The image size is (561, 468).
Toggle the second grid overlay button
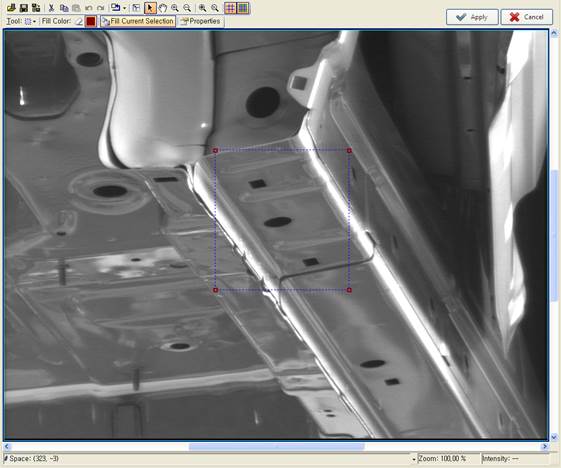point(243,8)
